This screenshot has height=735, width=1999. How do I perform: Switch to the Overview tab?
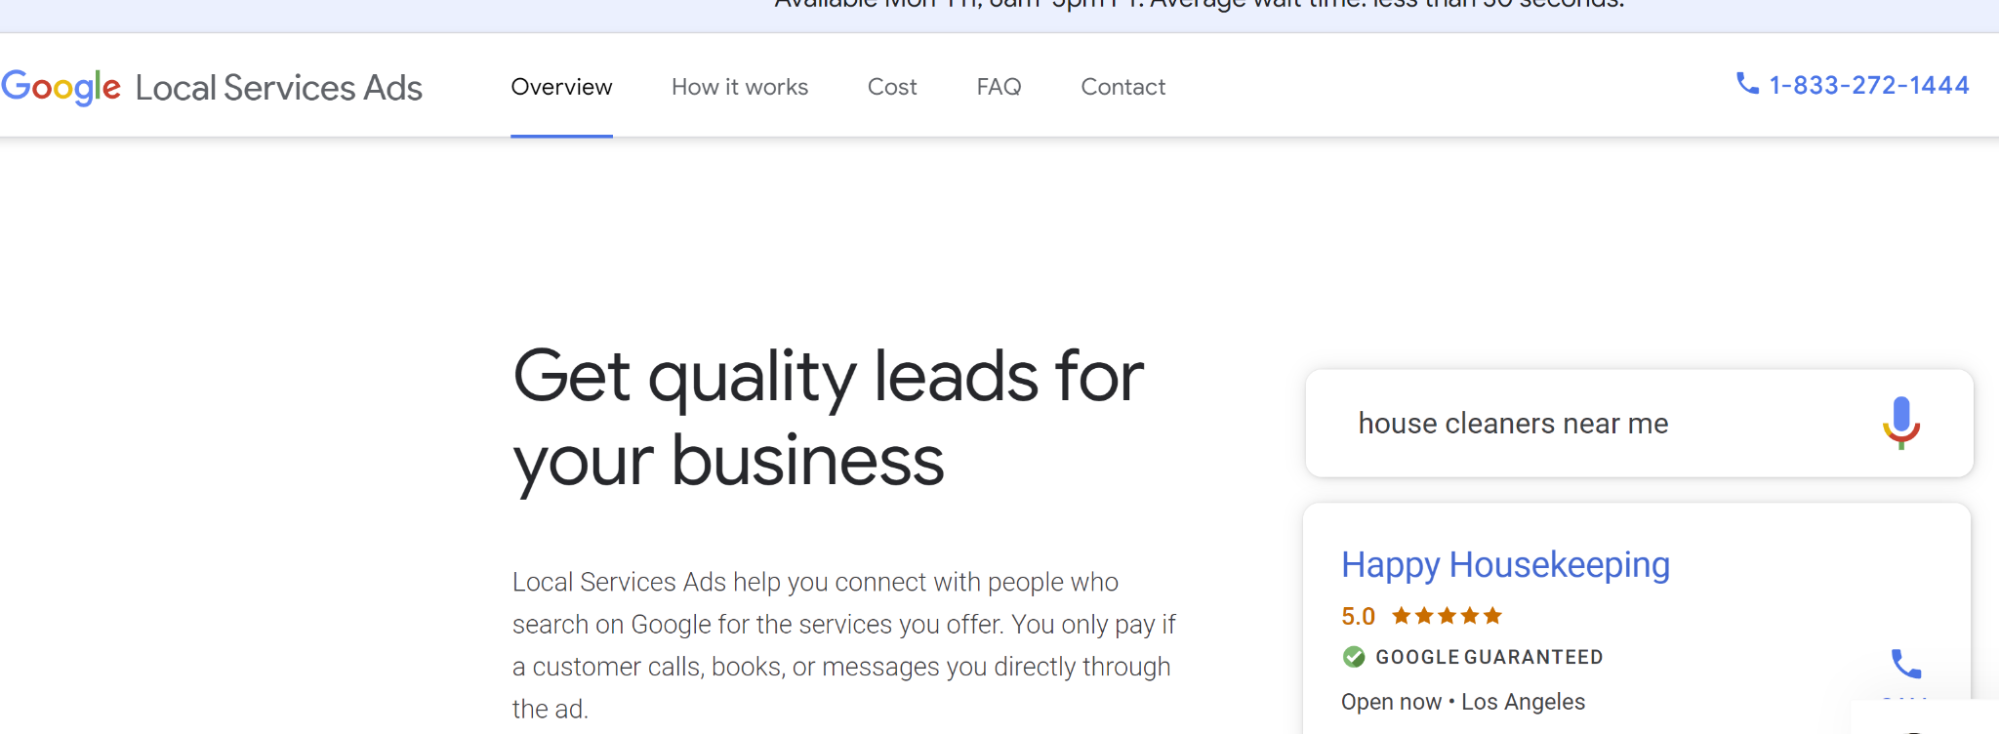click(561, 87)
